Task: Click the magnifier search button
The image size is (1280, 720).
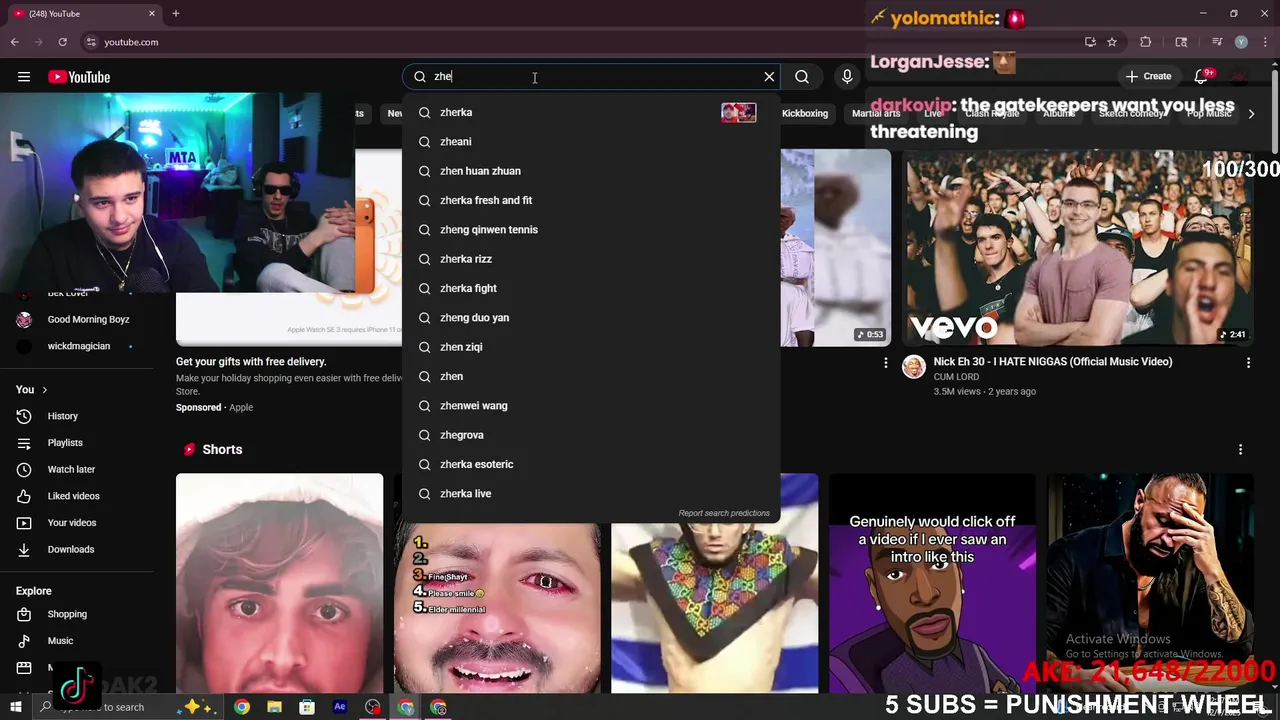Action: pos(802,77)
